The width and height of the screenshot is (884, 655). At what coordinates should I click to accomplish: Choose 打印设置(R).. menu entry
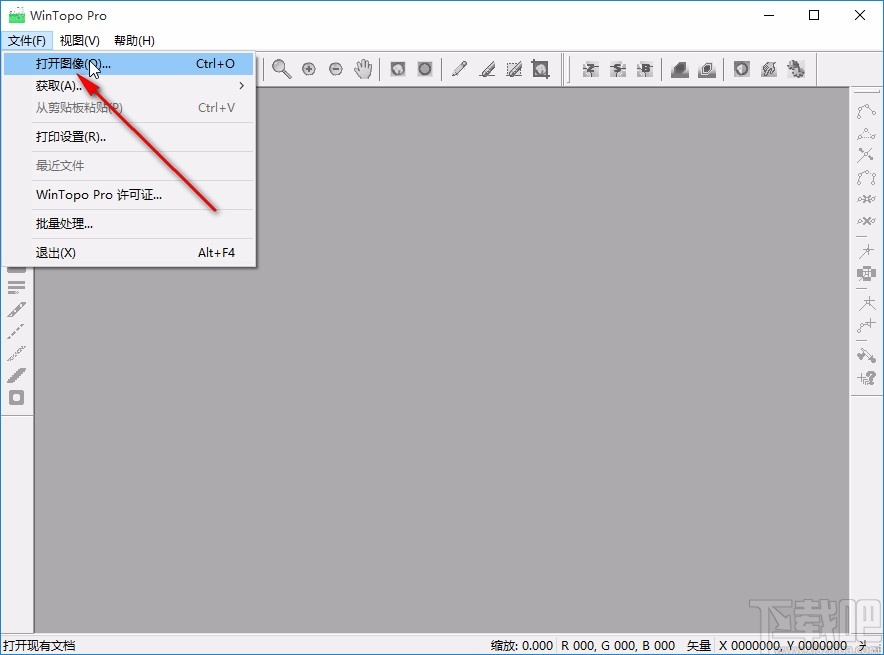(x=129, y=137)
